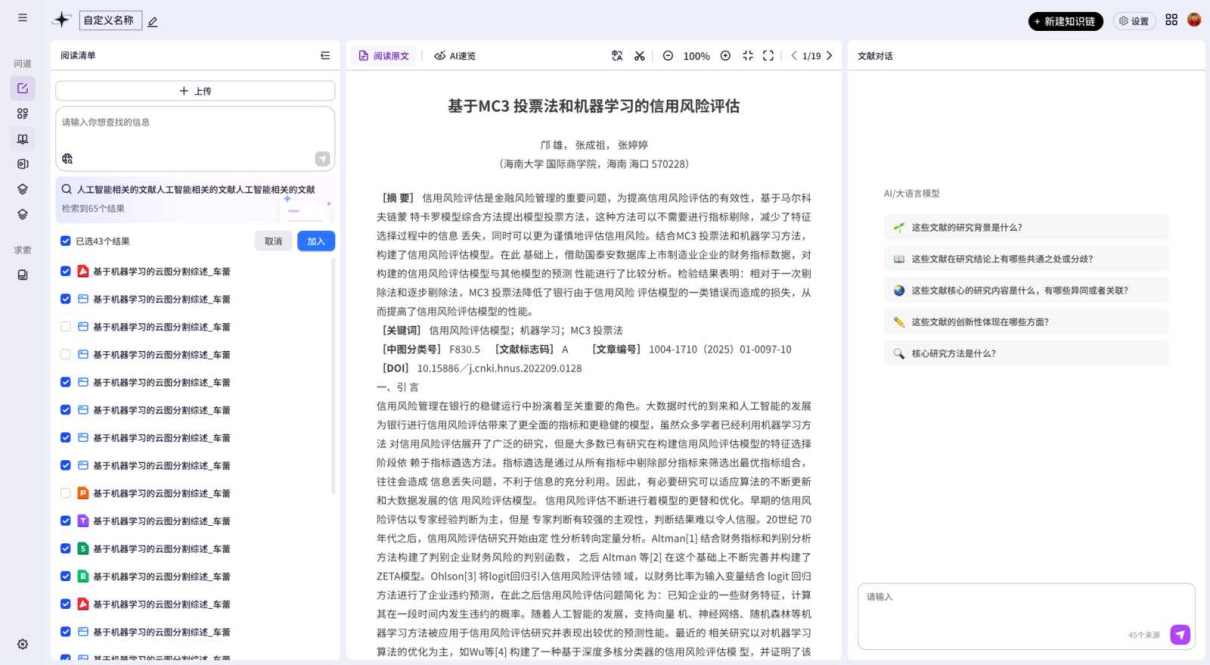Click the star logo icon
This screenshot has width=1210, height=665.
[62, 20]
